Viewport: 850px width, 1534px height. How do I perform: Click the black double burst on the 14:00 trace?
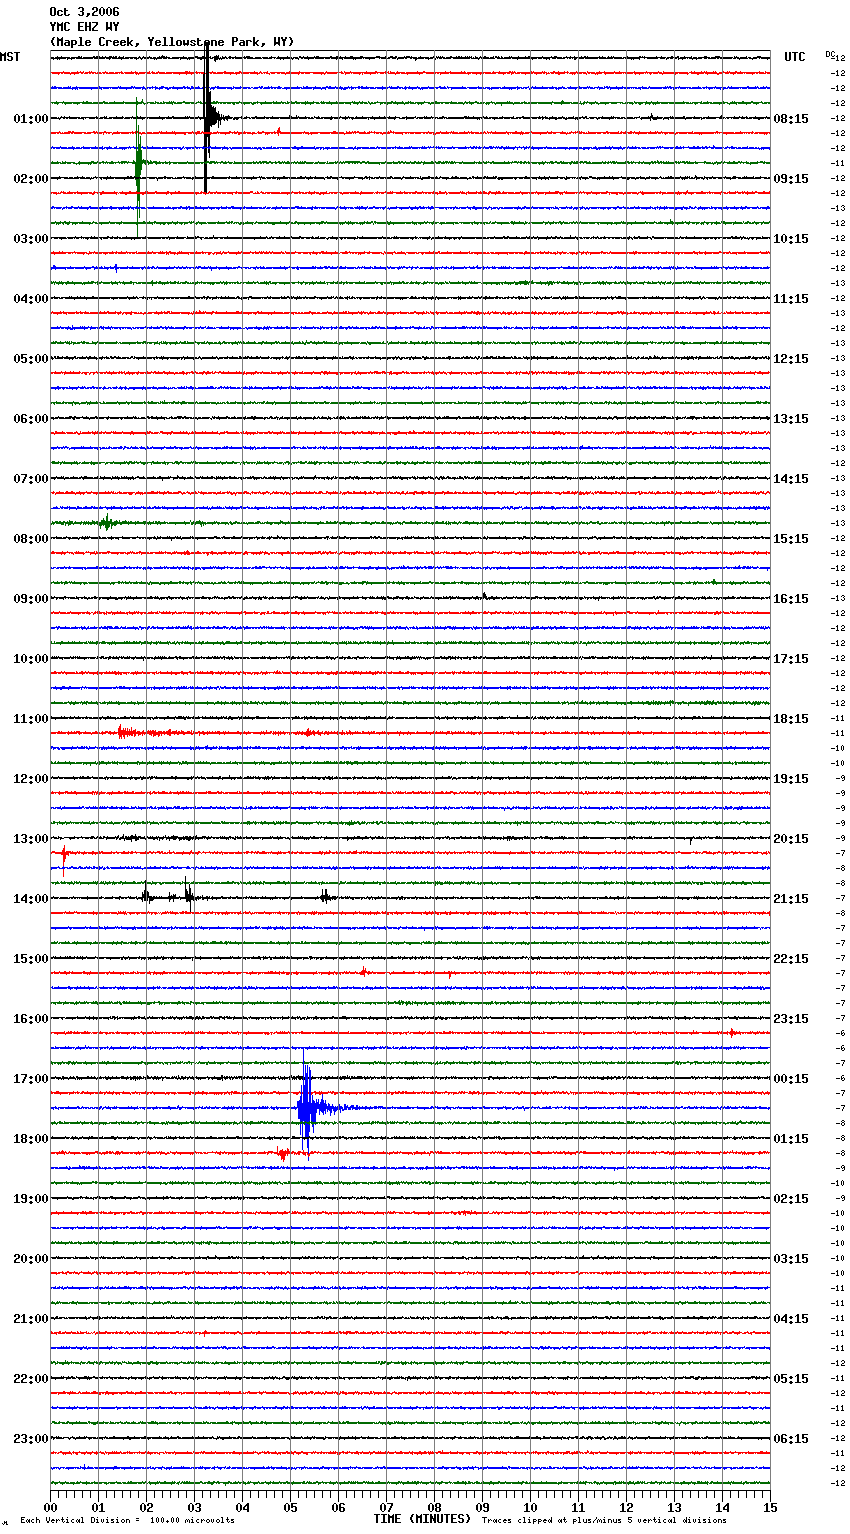tap(168, 895)
